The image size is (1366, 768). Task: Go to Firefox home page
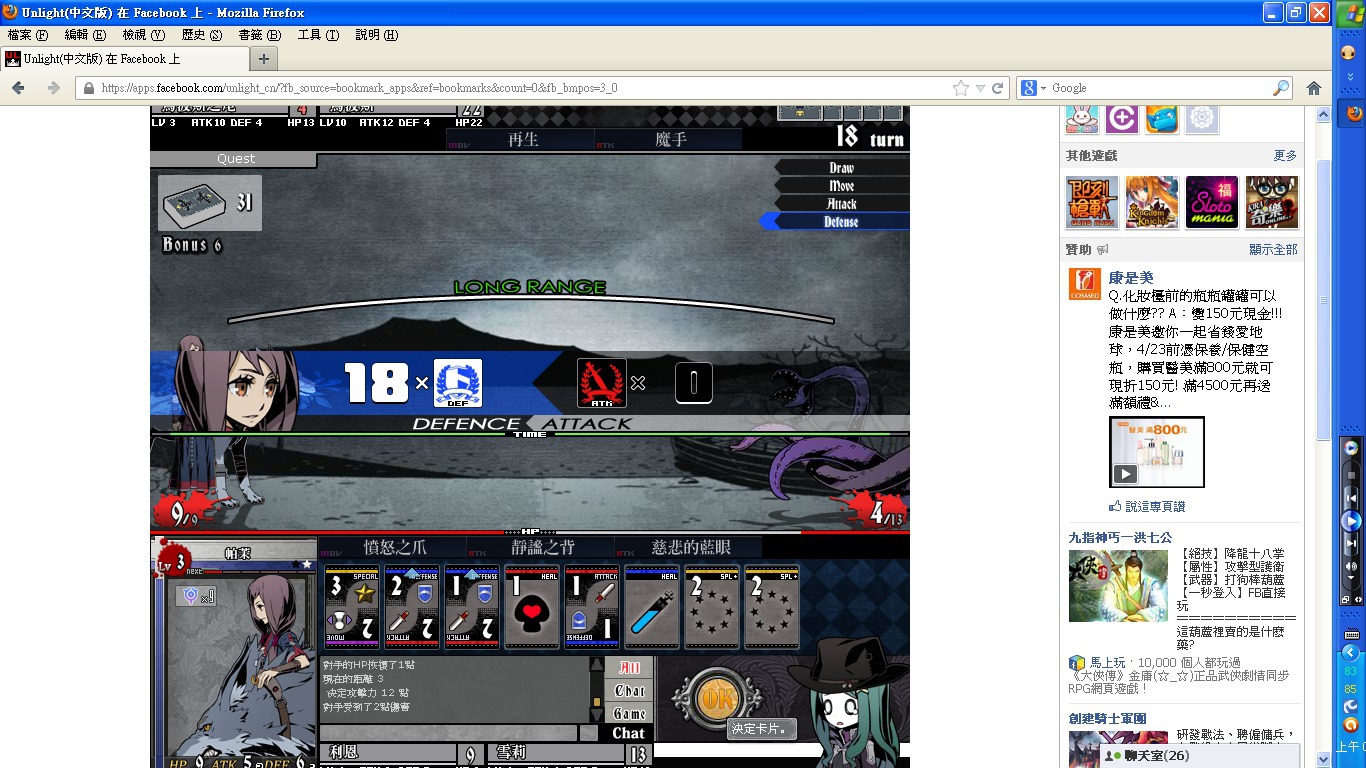pos(1314,88)
